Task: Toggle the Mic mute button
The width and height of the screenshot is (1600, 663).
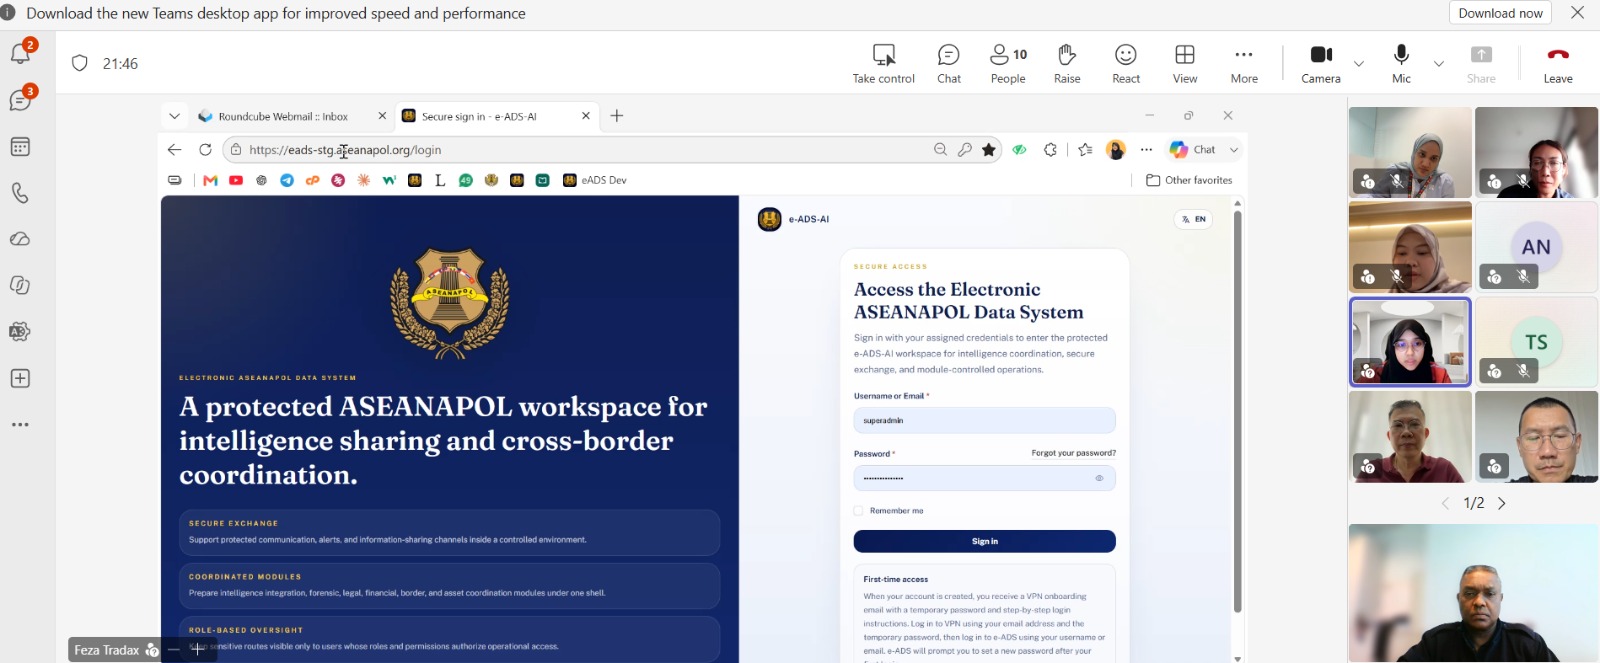Action: point(1402,64)
